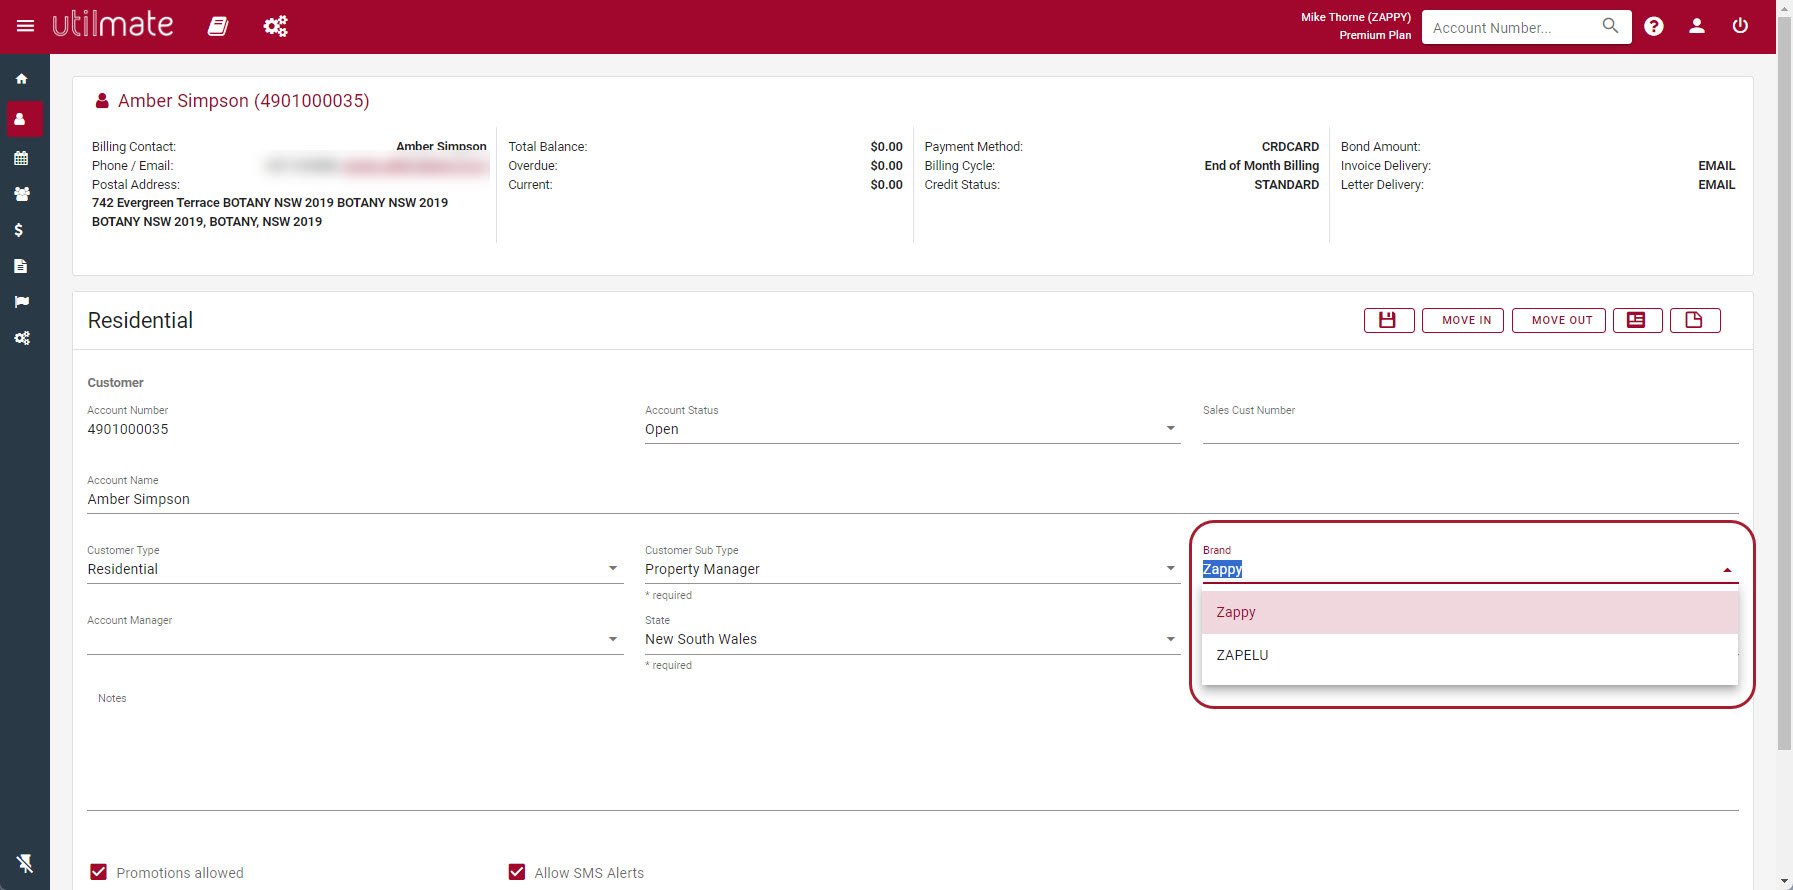This screenshot has width=1793, height=890.
Task: Open the hamburger navigation menu
Action: point(25,26)
